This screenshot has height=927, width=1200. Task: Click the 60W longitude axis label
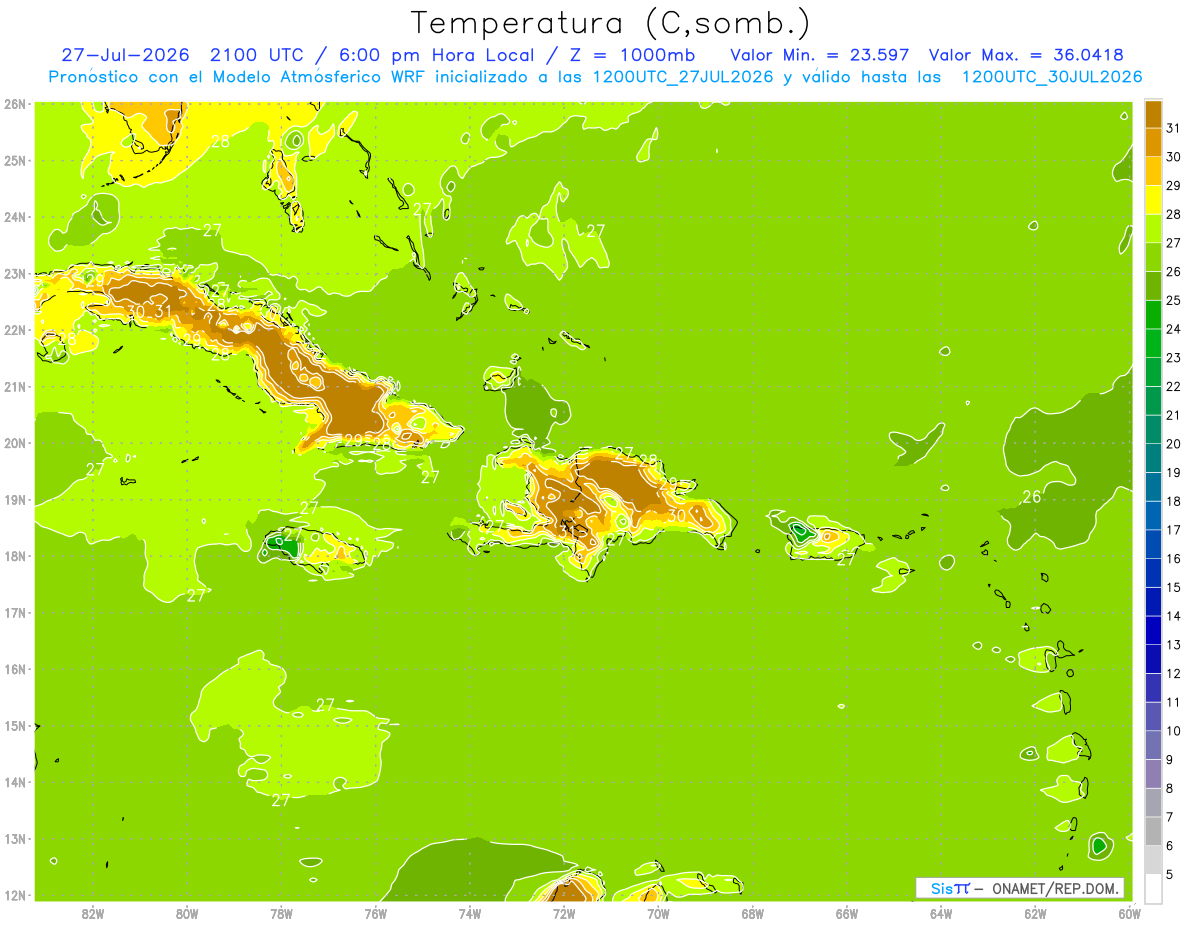coord(1129,912)
